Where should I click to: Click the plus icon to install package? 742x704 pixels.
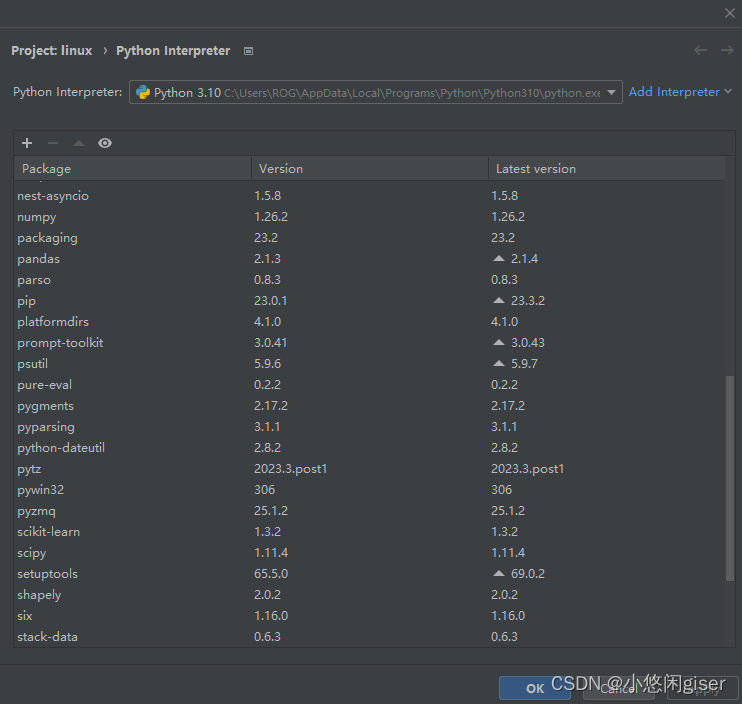click(x=27, y=143)
